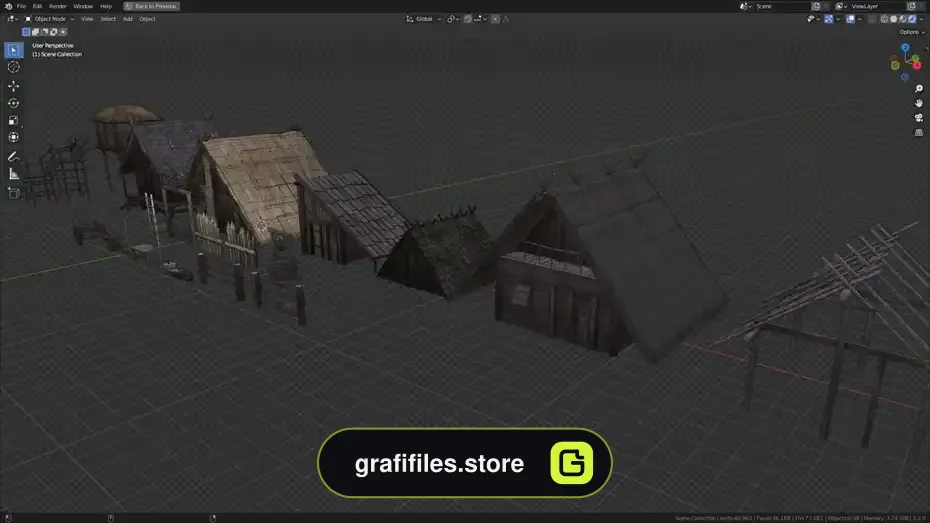Open overlays options dropdown arrow

(x=859, y=19)
